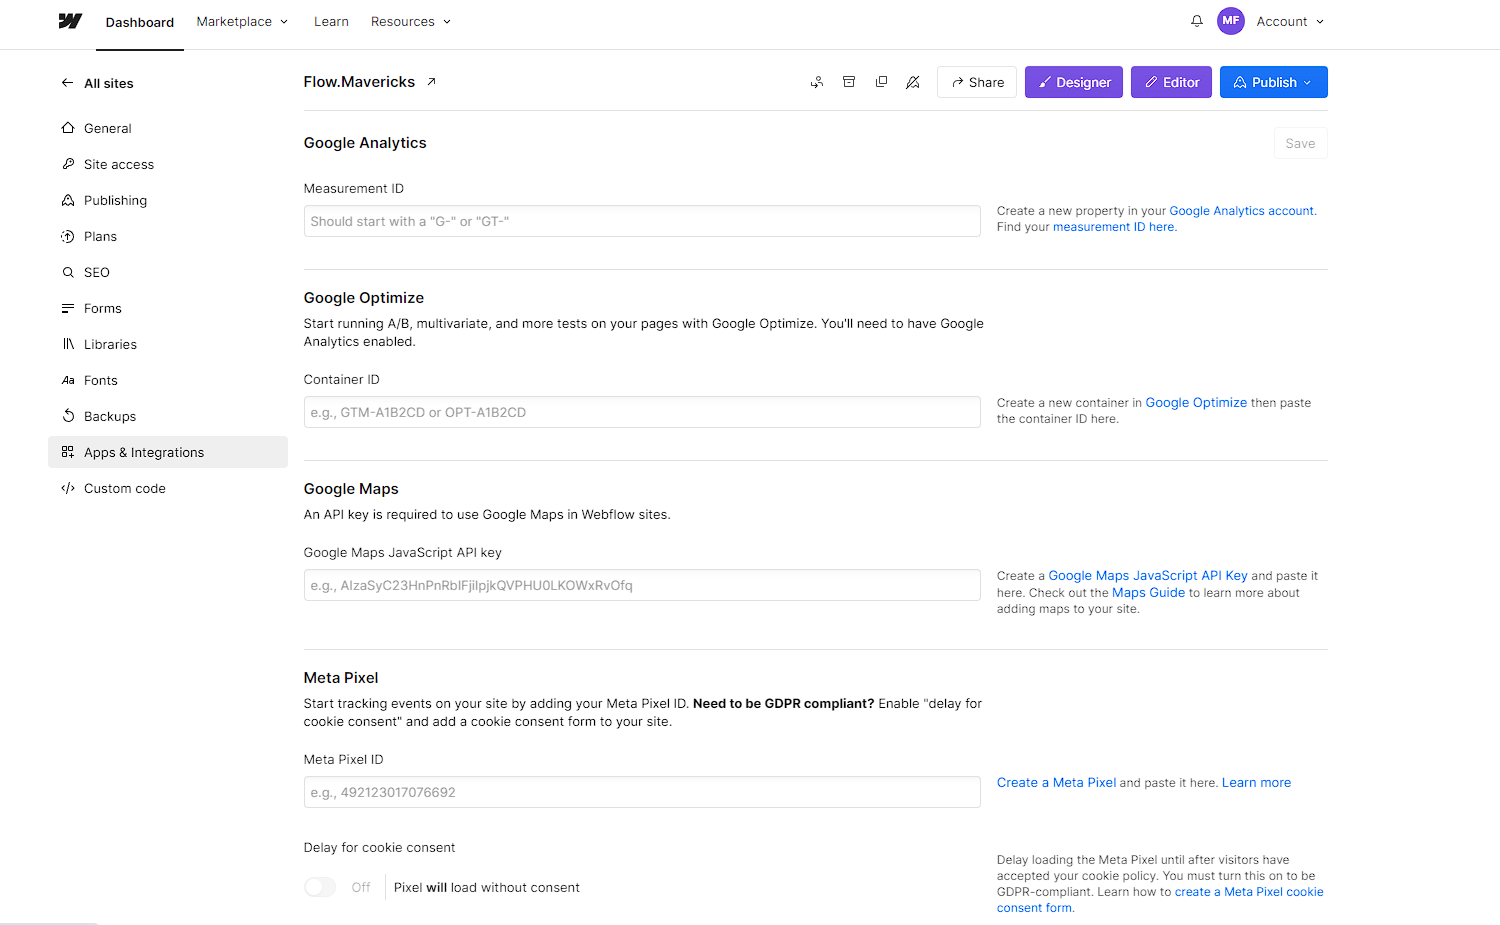Open the Google Optimize link
Screen dimensions: 1500x925
(x=1196, y=403)
